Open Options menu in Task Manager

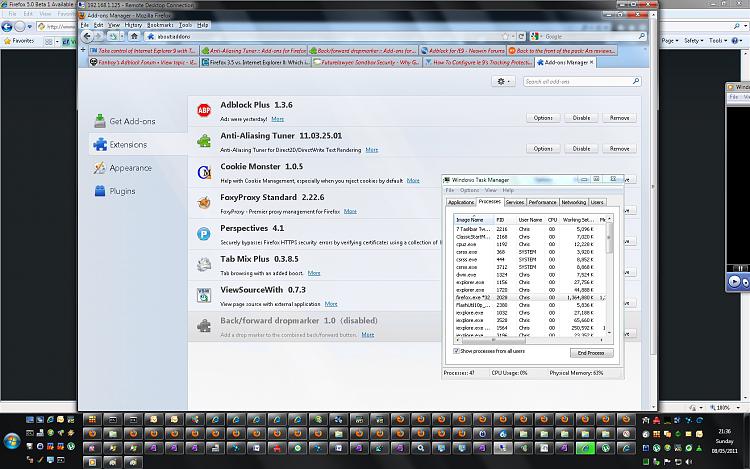click(x=469, y=190)
